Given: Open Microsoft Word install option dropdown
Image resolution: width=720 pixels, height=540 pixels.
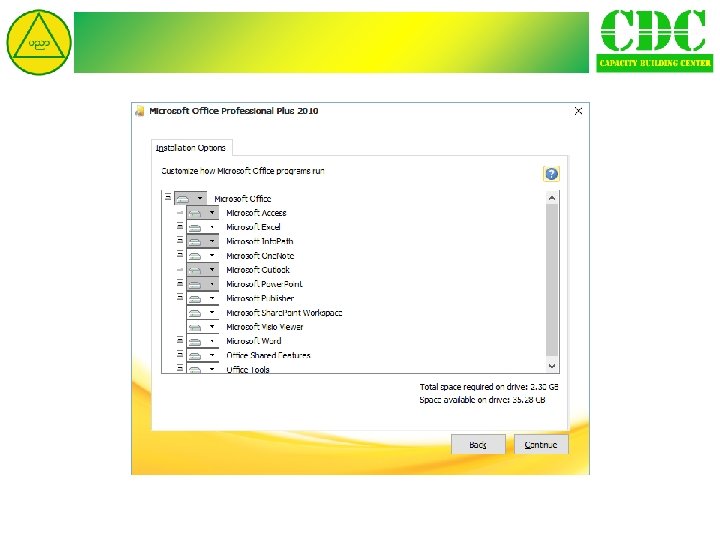Looking at the screenshot, I should tap(202, 341).
